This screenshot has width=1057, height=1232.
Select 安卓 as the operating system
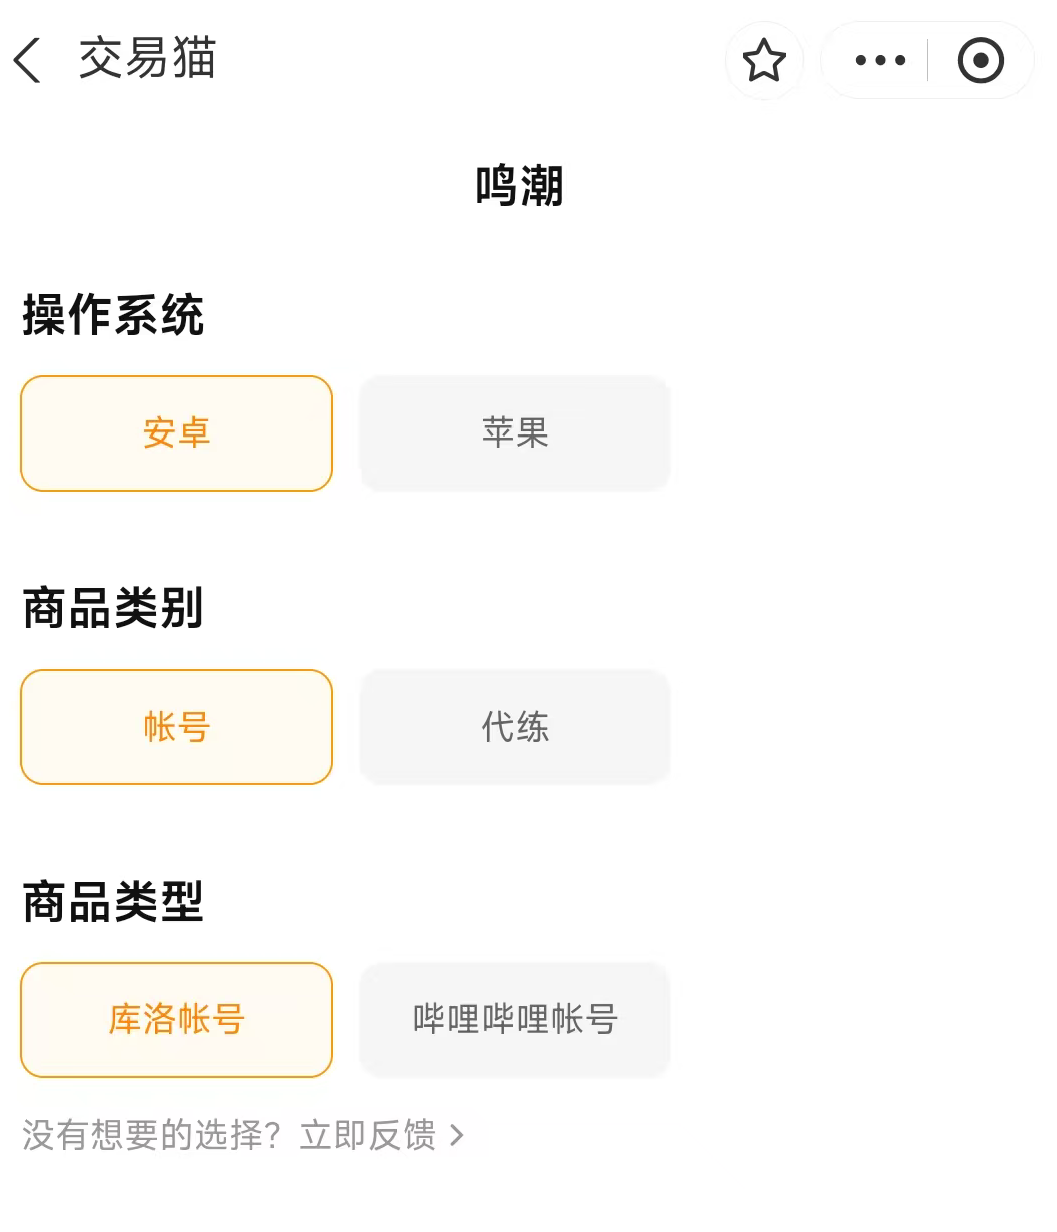(x=176, y=433)
